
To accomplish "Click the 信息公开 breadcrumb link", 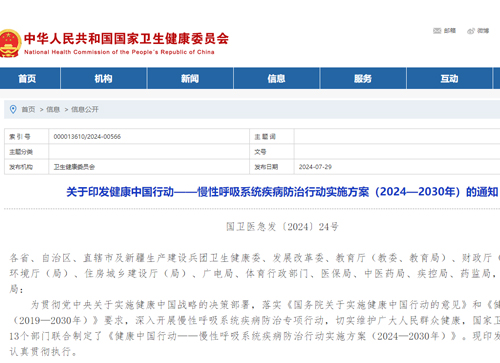I will coord(85,109).
